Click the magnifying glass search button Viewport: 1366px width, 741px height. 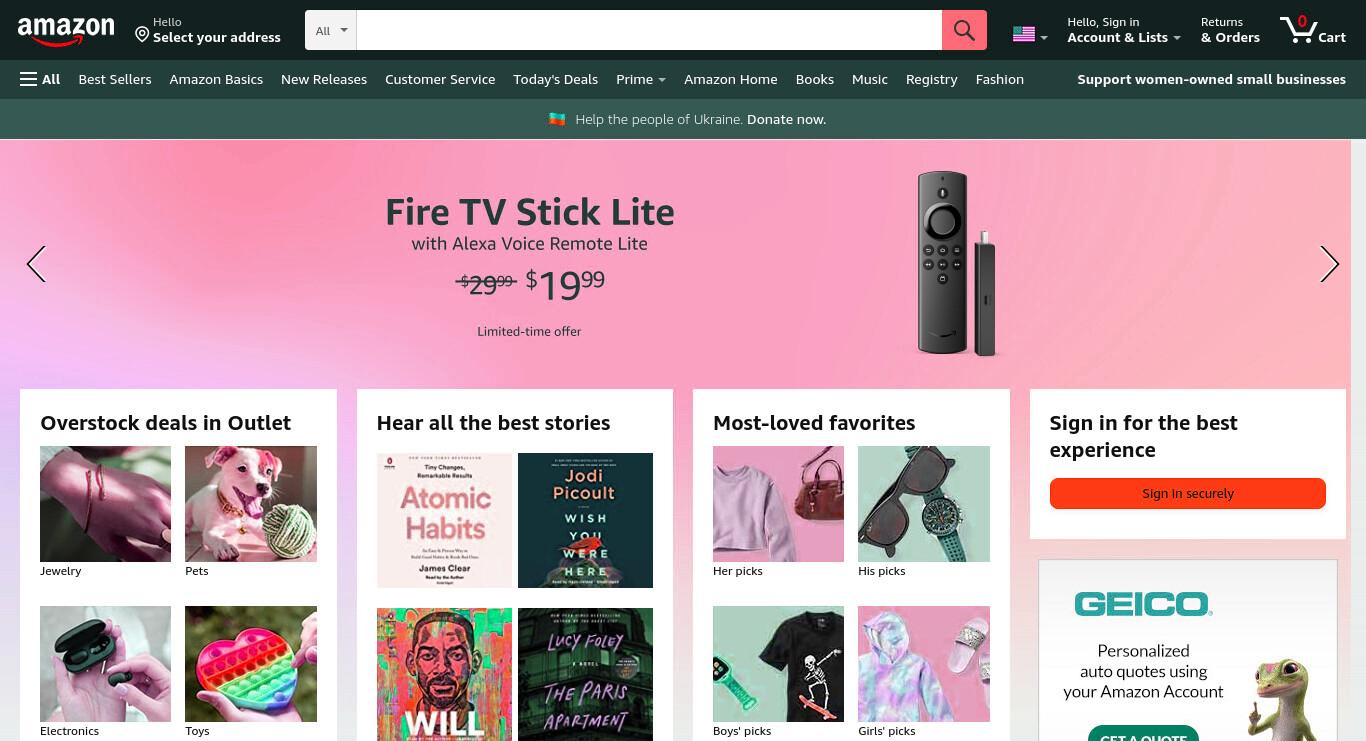pyautogui.click(x=964, y=30)
